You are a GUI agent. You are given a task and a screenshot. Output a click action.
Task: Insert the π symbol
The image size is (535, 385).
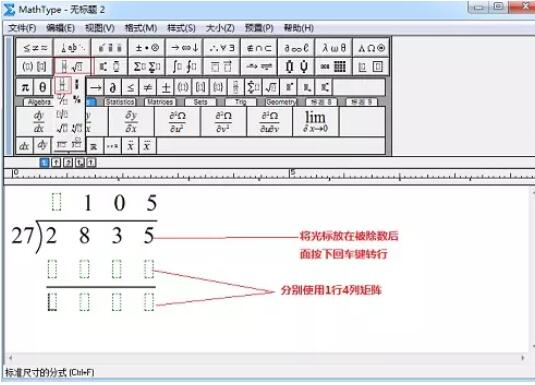pos(25,87)
